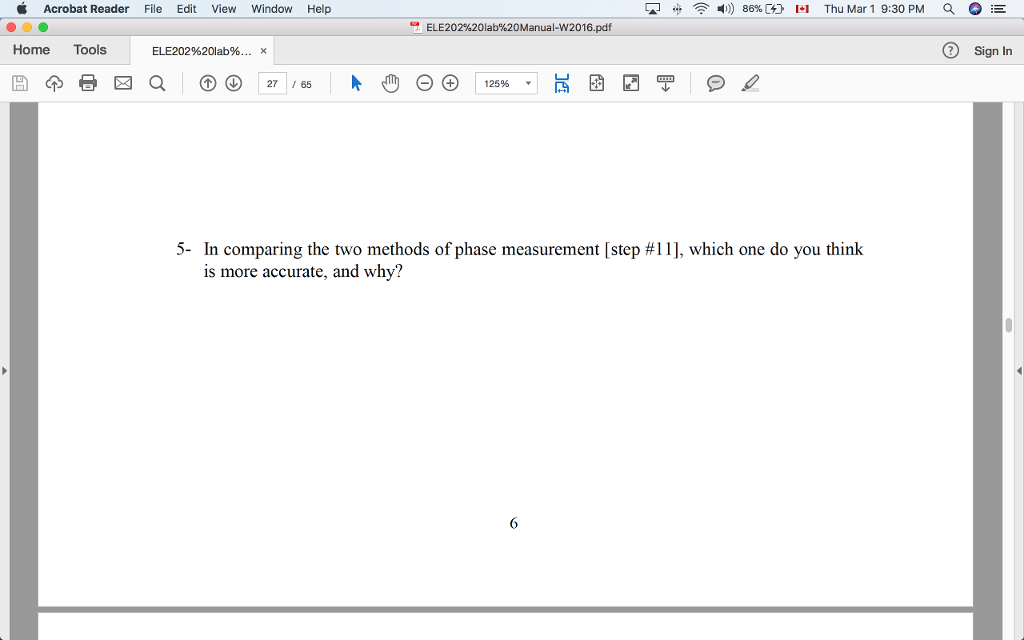Activate the selection arrow tool
Image resolution: width=1024 pixels, height=640 pixels.
(355, 83)
